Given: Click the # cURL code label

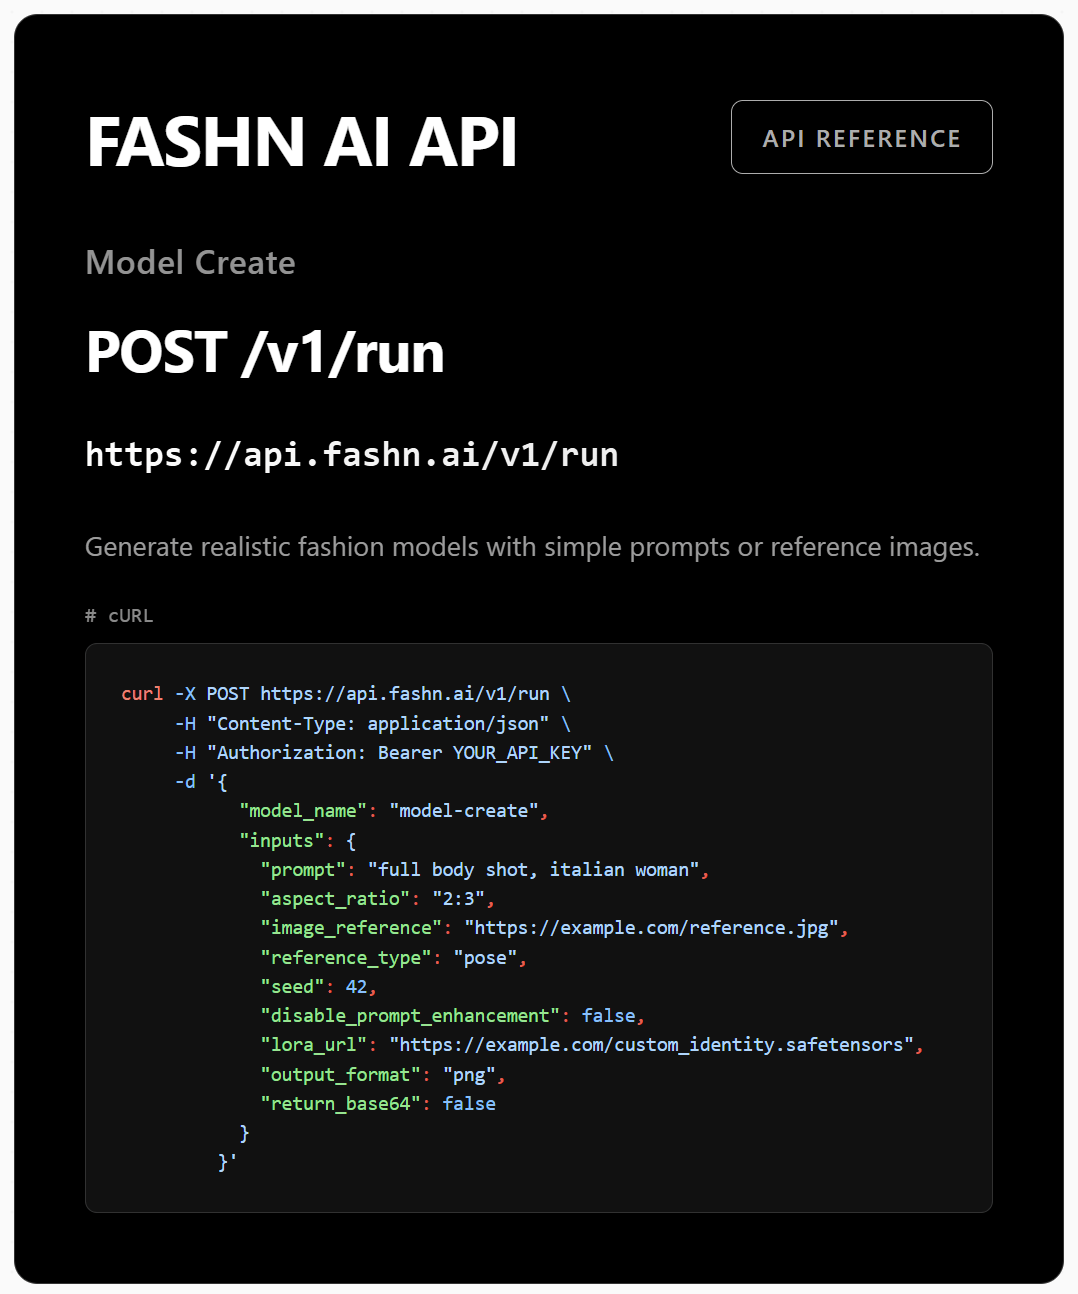Looking at the screenshot, I should [x=119, y=616].
